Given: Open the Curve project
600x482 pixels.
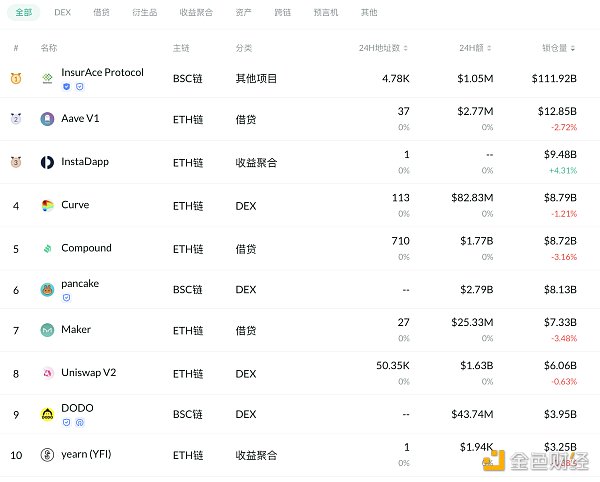Looking at the screenshot, I should [x=75, y=205].
